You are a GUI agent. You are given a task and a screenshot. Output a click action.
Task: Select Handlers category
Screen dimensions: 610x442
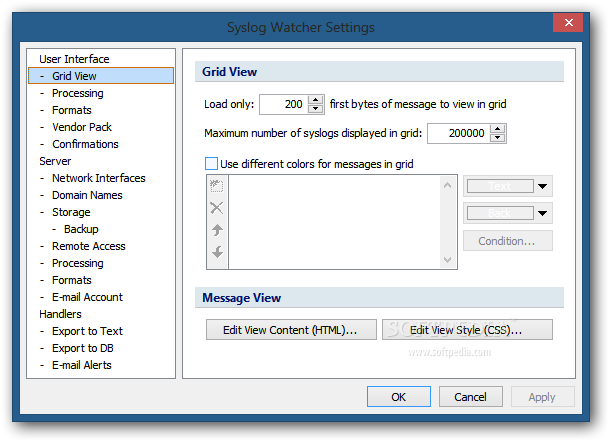60,314
